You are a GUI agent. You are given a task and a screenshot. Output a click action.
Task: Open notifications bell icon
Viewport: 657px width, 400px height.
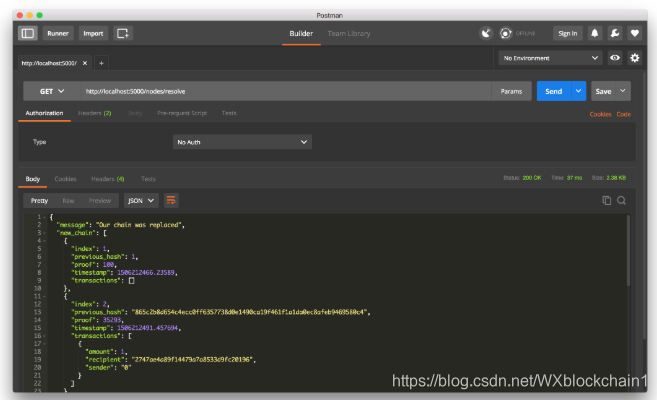click(595, 33)
